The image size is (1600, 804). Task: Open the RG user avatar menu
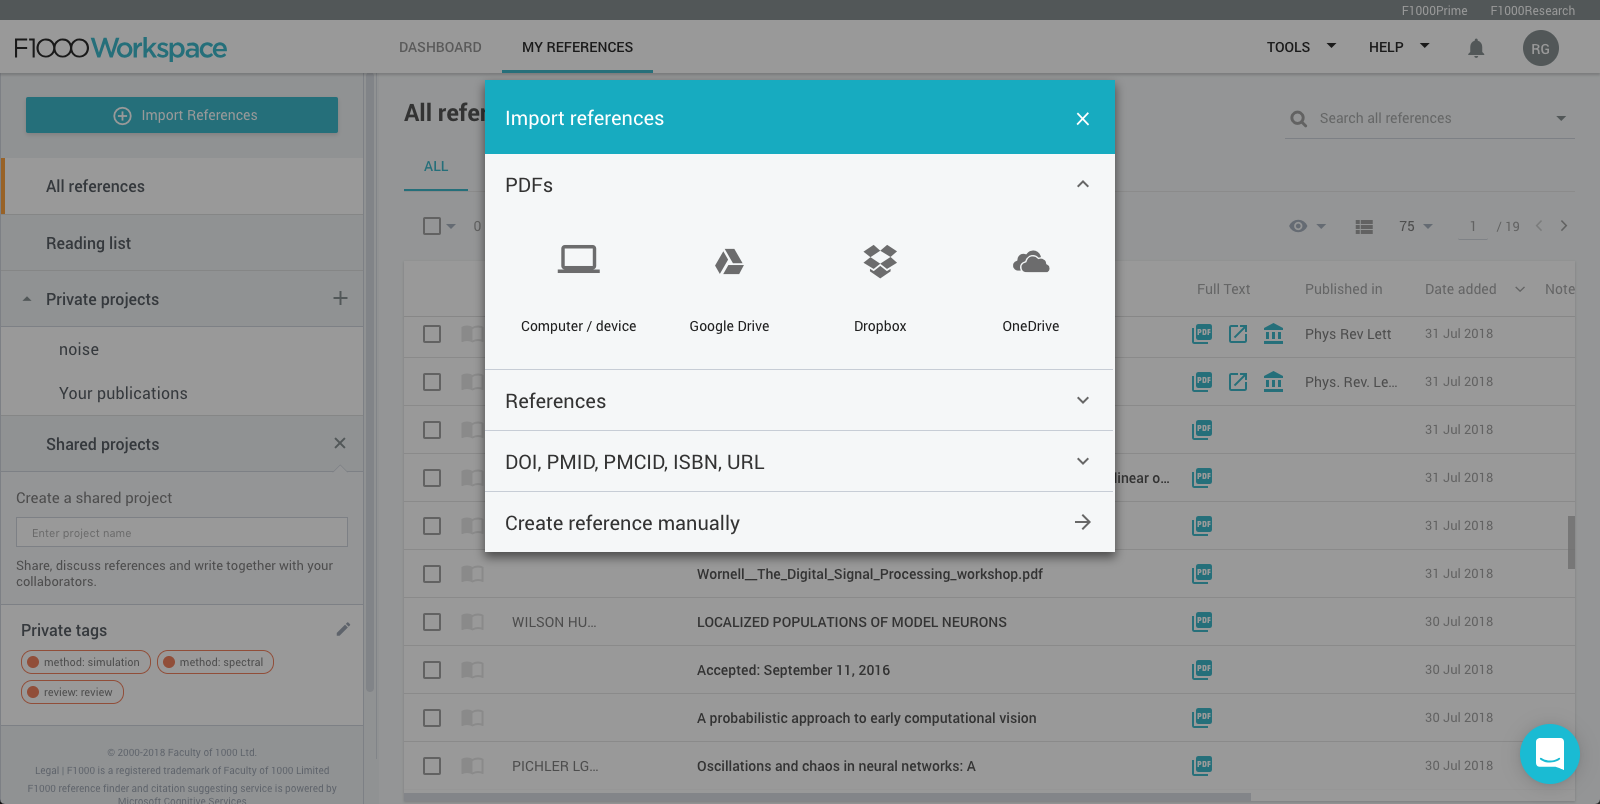click(x=1540, y=48)
